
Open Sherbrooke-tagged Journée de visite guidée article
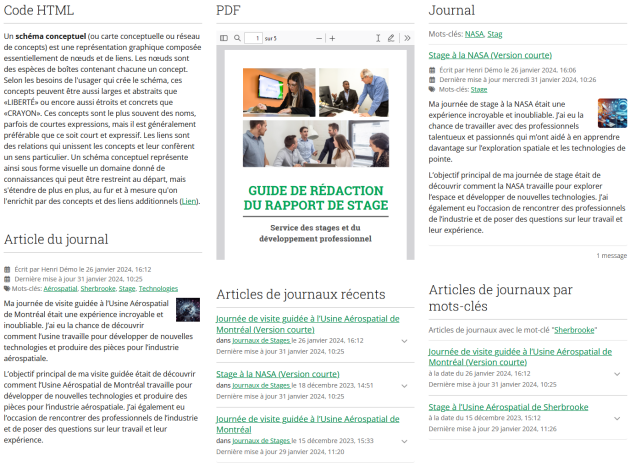tap(520, 357)
